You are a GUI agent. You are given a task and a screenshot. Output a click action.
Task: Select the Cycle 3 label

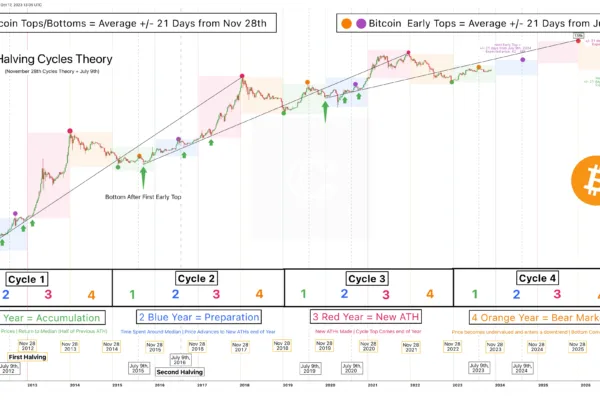(367, 279)
